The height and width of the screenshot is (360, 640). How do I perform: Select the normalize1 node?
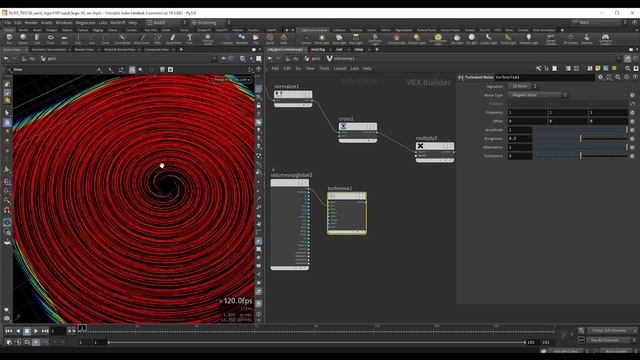[x=293, y=98]
